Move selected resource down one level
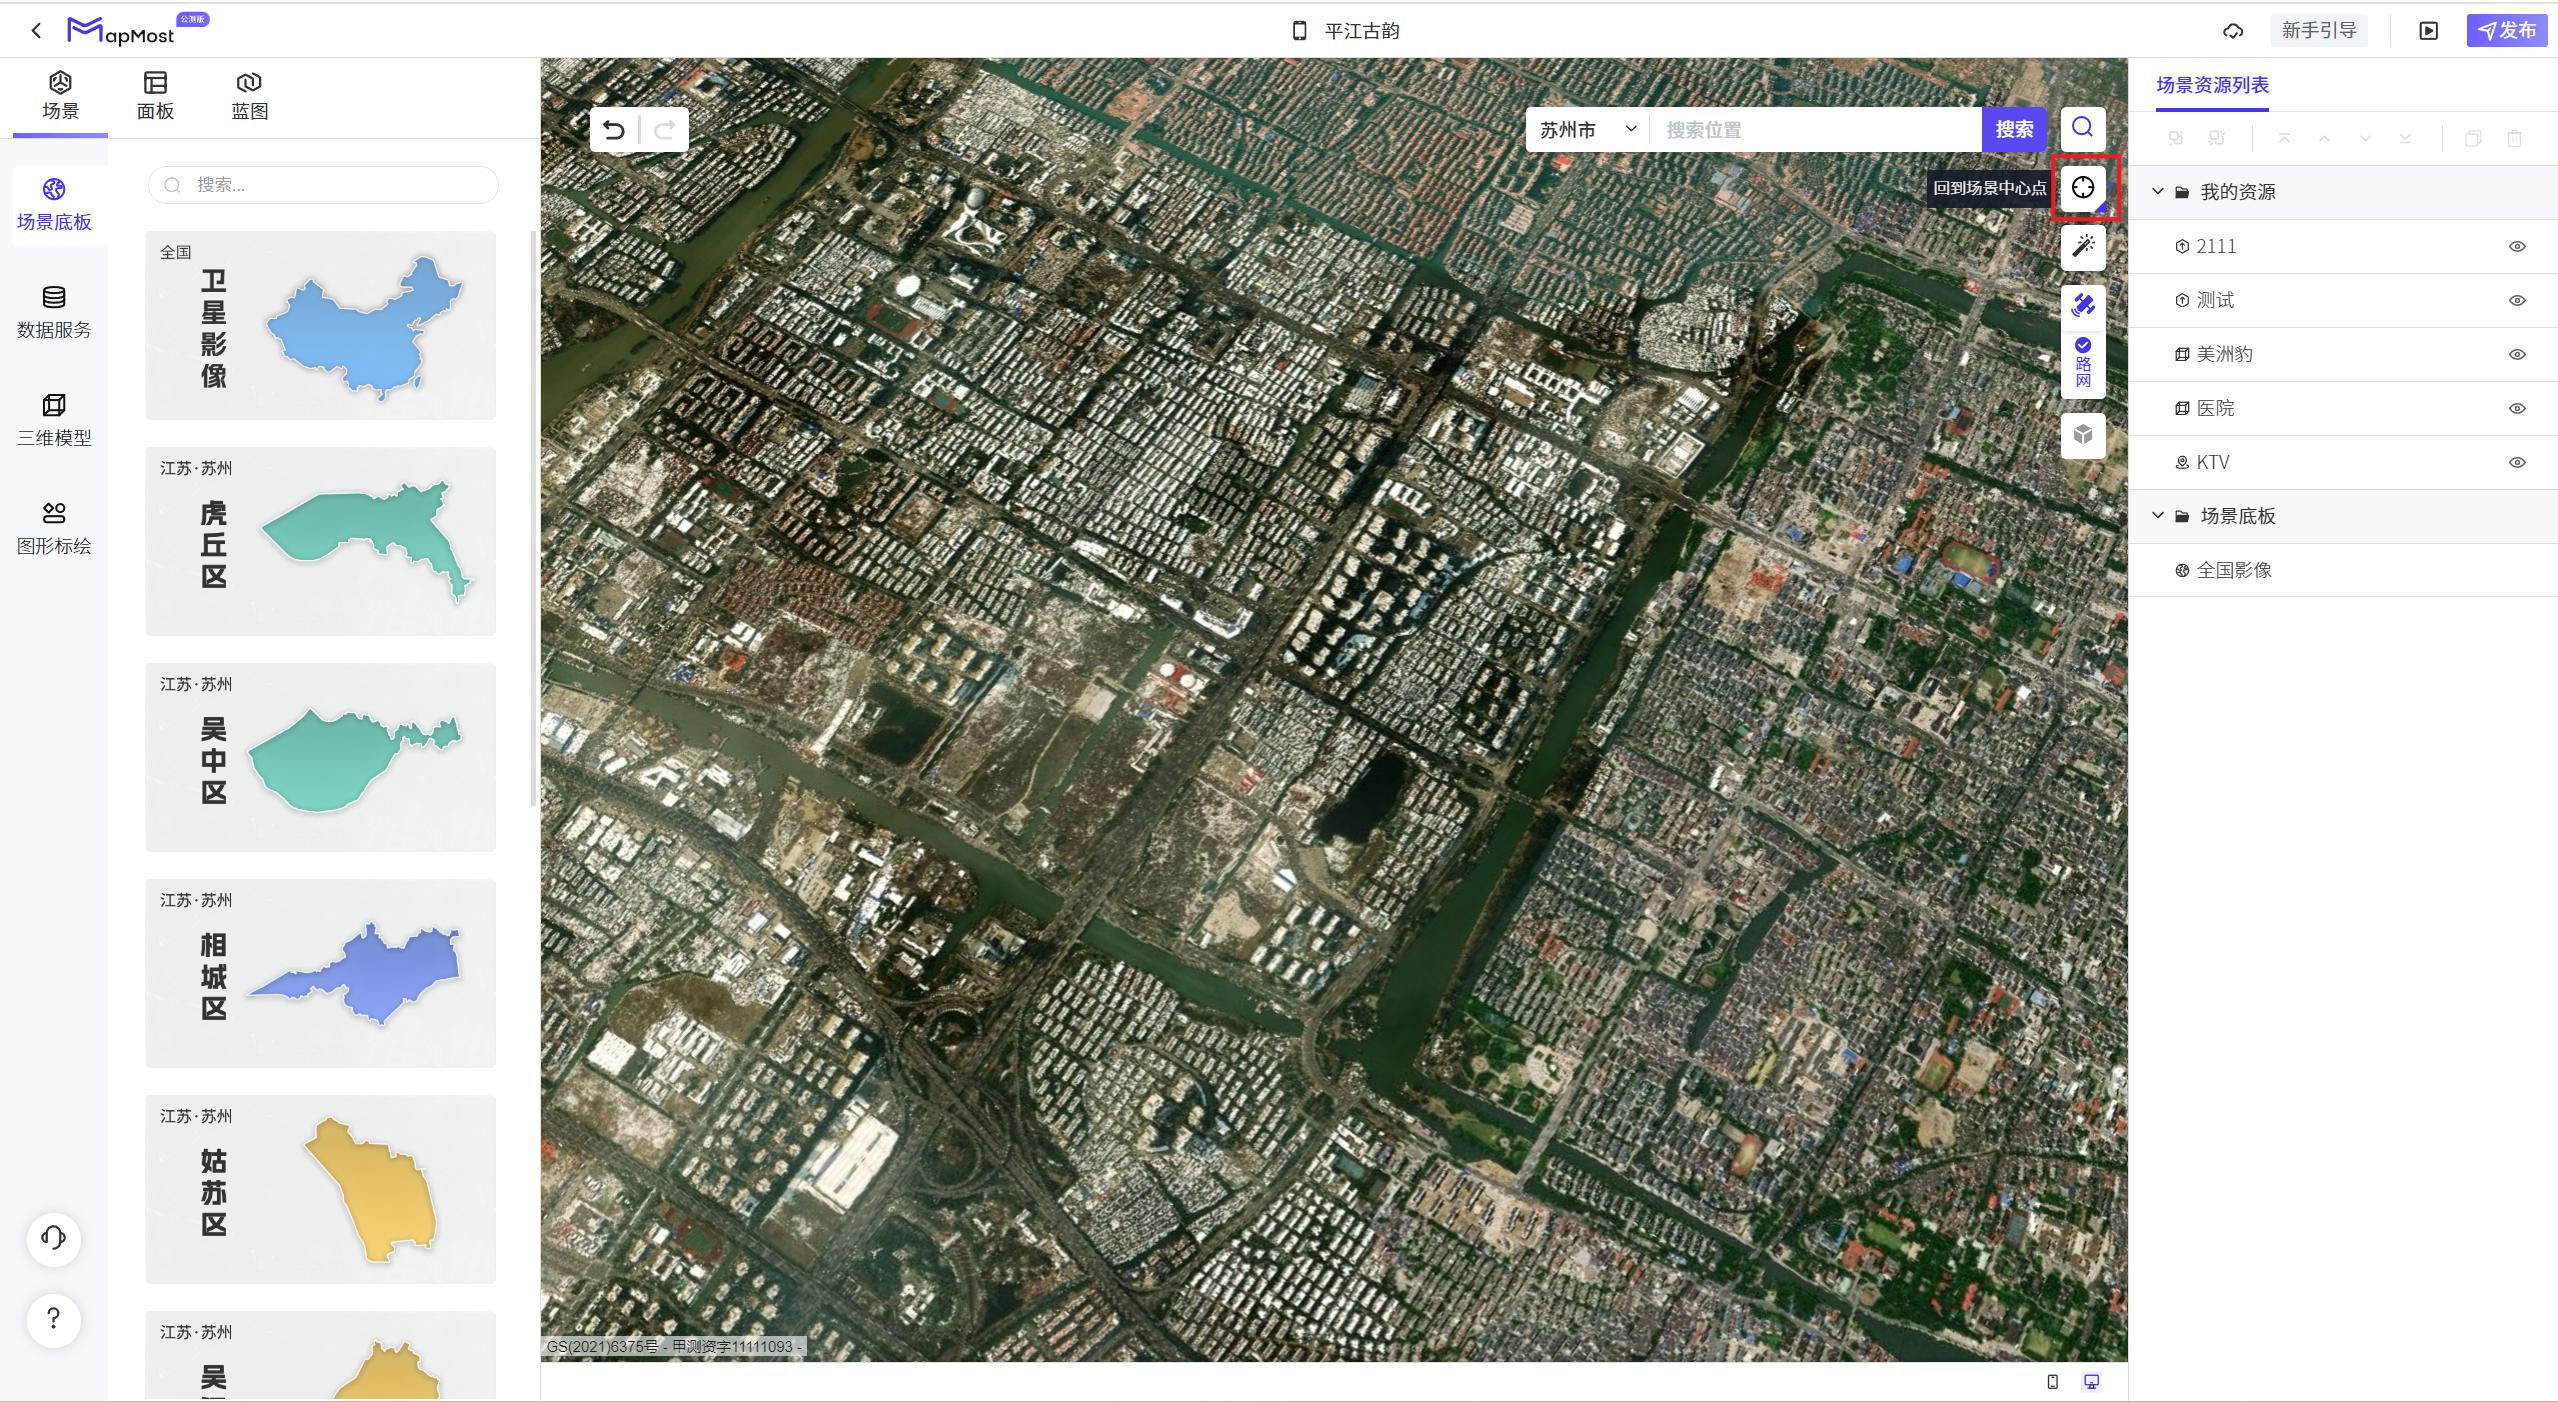This screenshot has width=2558, height=1402. pos(2364,138)
